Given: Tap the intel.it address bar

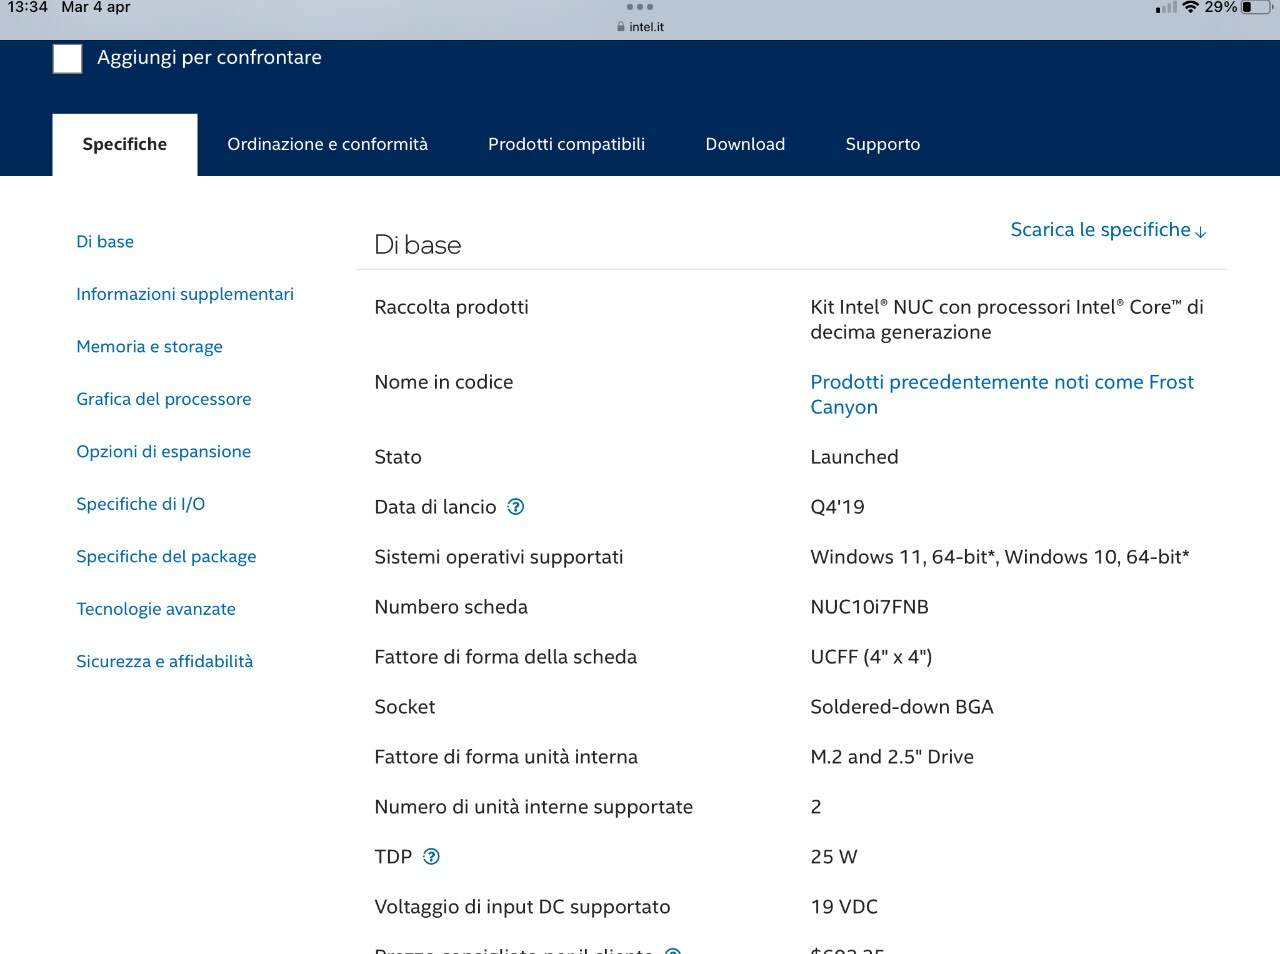Looking at the screenshot, I should point(640,27).
